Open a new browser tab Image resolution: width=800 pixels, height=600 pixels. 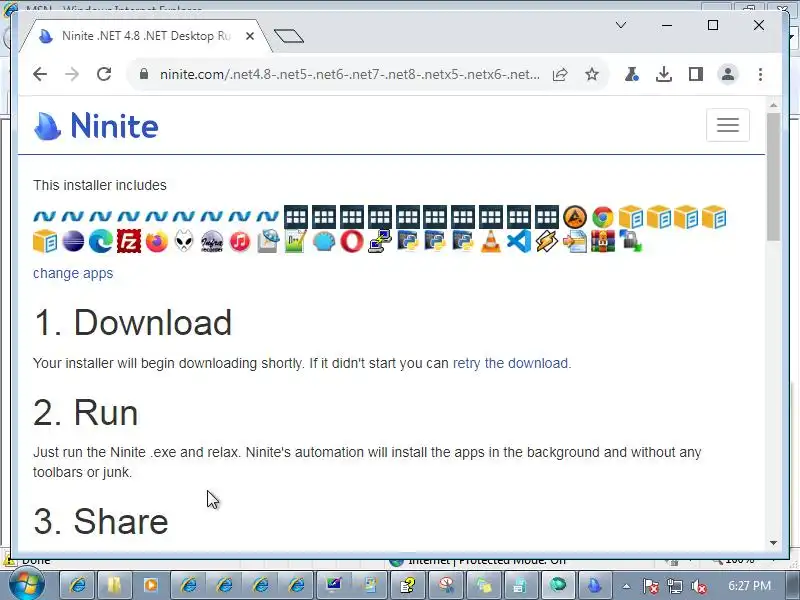pos(289,36)
